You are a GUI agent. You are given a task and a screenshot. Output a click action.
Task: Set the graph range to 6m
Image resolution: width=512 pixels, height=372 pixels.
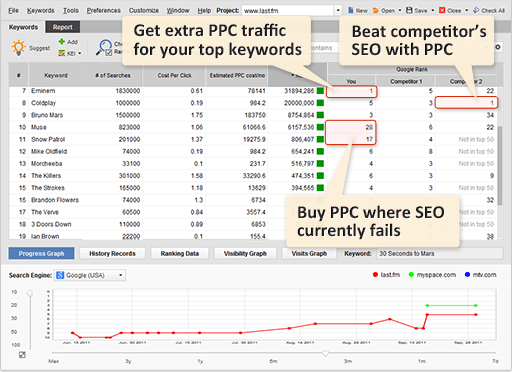(x=273, y=361)
